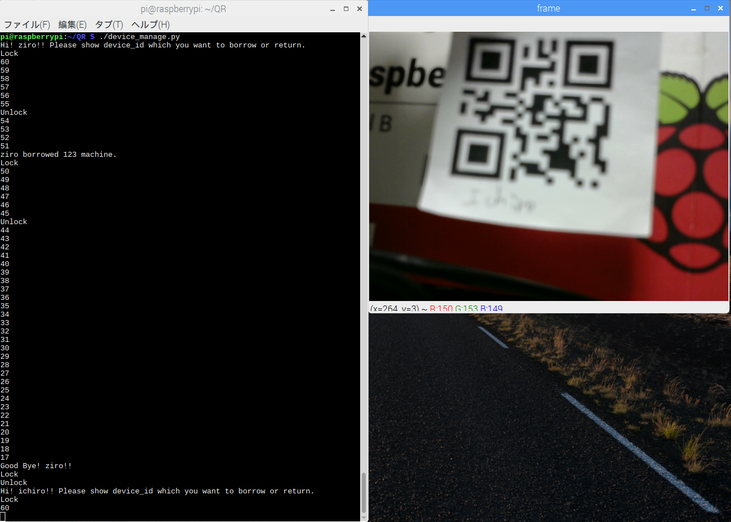
Task: Open the 編集(E) menu
Action: tap(71, 24)
